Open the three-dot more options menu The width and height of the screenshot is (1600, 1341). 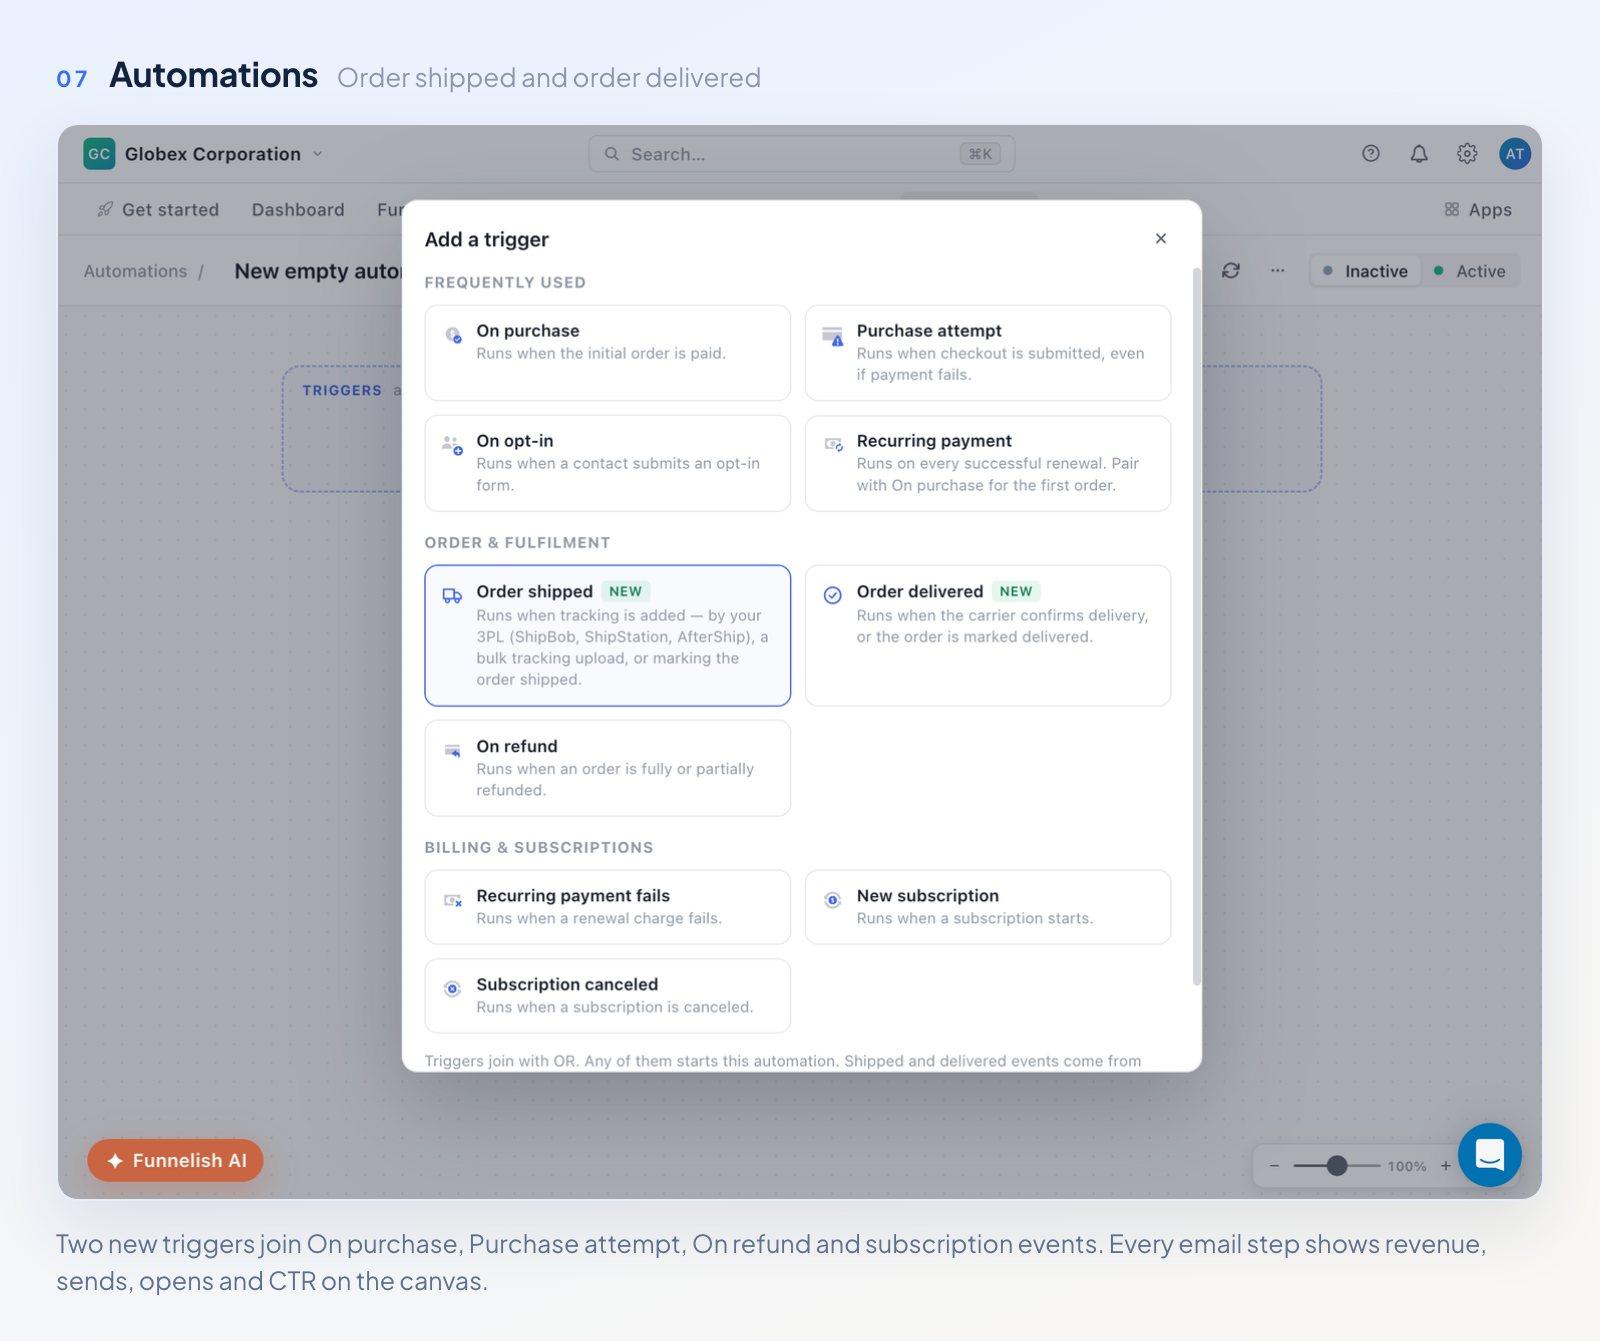tap(1277, 270)
